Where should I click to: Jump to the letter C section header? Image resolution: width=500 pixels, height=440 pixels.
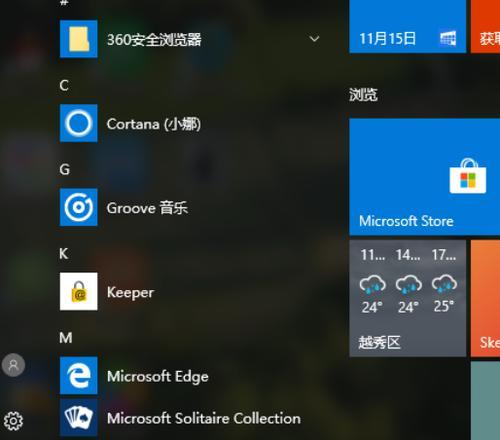[x=64, y=86]
